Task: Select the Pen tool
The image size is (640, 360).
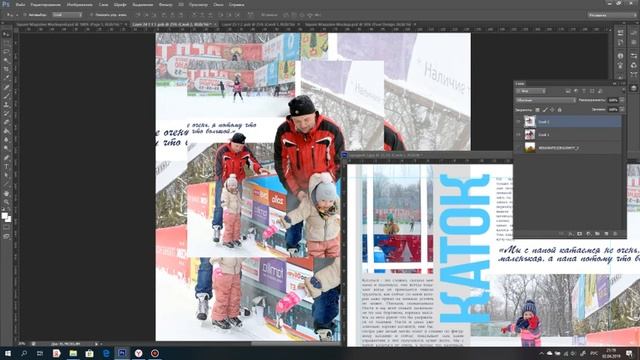Action: coord(7,158)
